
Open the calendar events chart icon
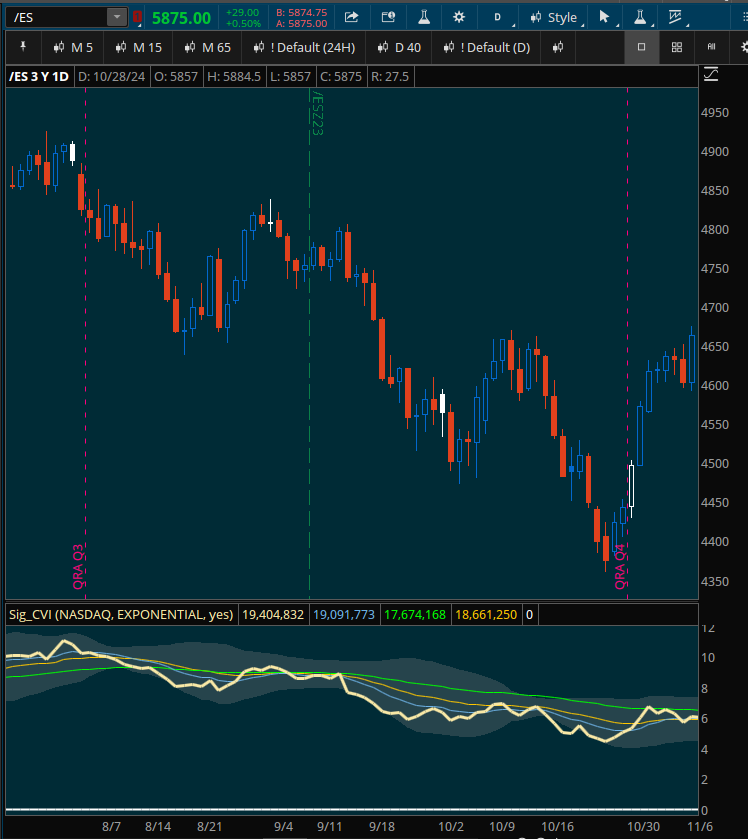[388, 17]
